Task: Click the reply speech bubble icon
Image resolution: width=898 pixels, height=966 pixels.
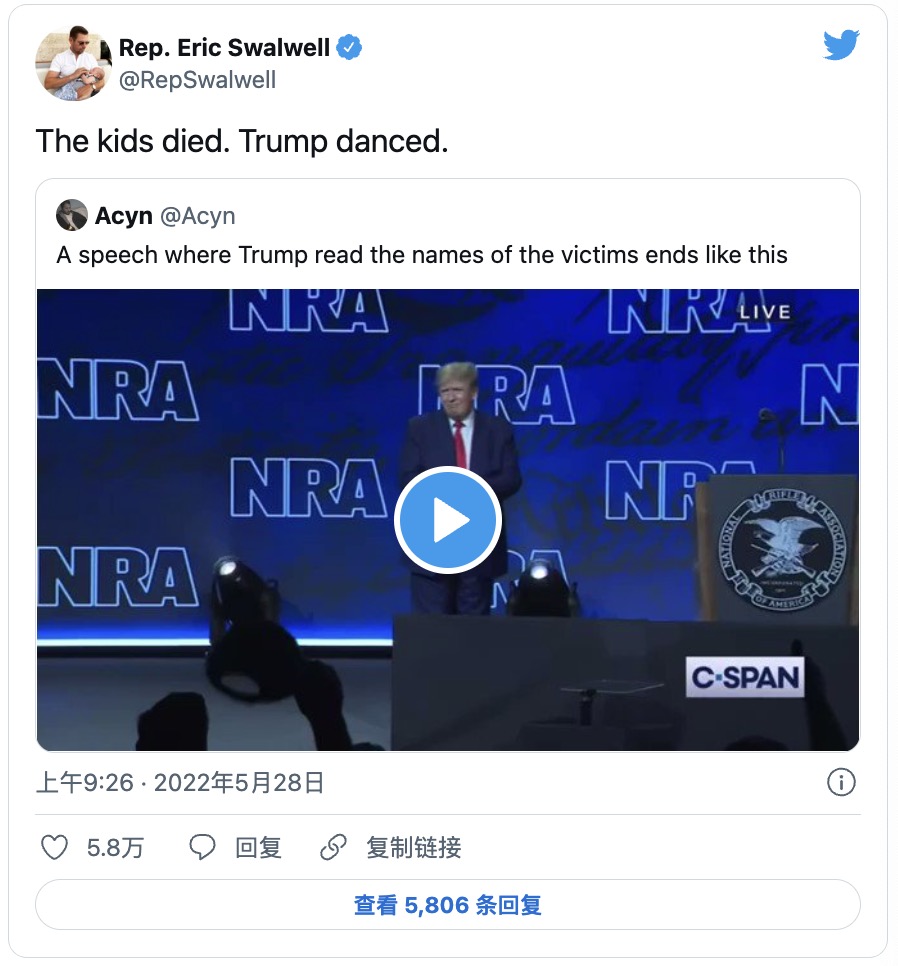Action: (x=203, y=848)
